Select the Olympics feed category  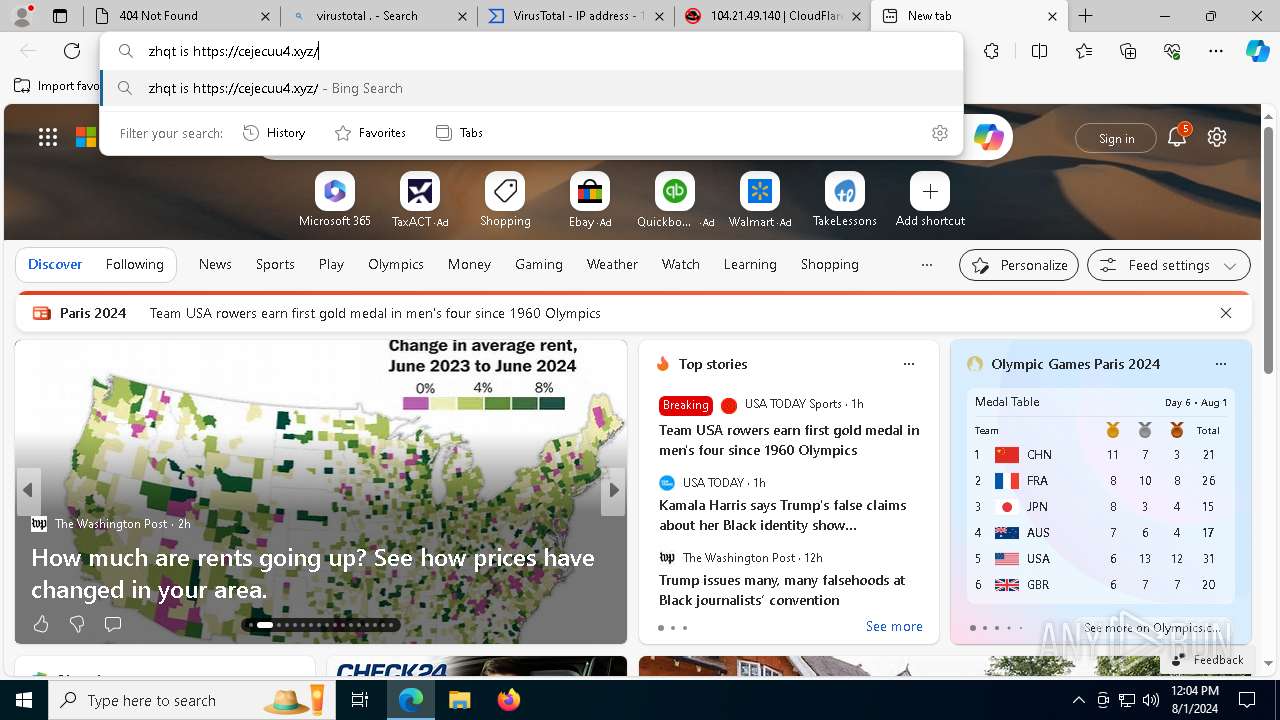(x=396, y=264)
